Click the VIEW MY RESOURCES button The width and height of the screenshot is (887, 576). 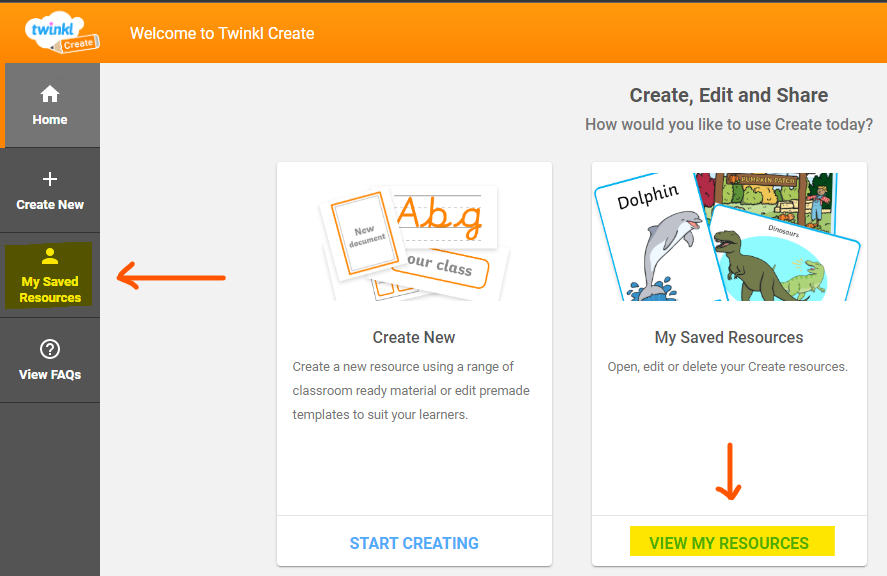click(x=729, y=543)
